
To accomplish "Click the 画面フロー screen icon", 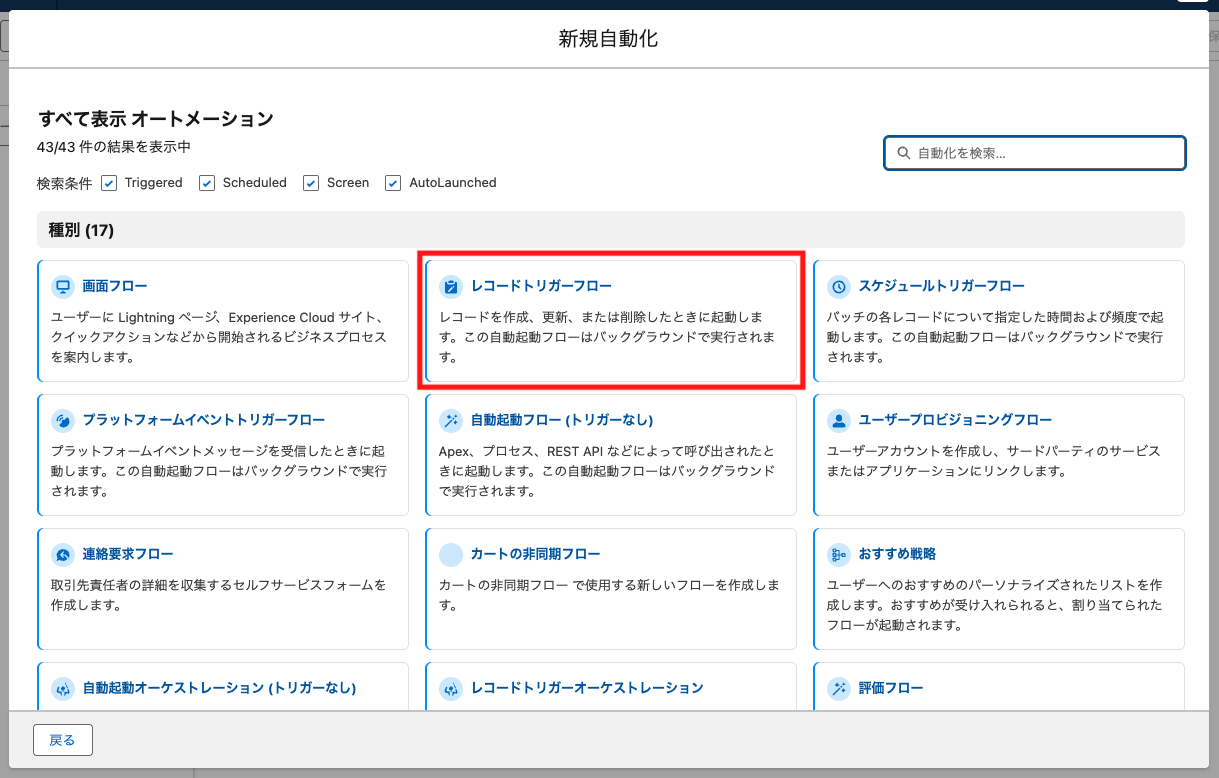I will (x=63, y=286).
